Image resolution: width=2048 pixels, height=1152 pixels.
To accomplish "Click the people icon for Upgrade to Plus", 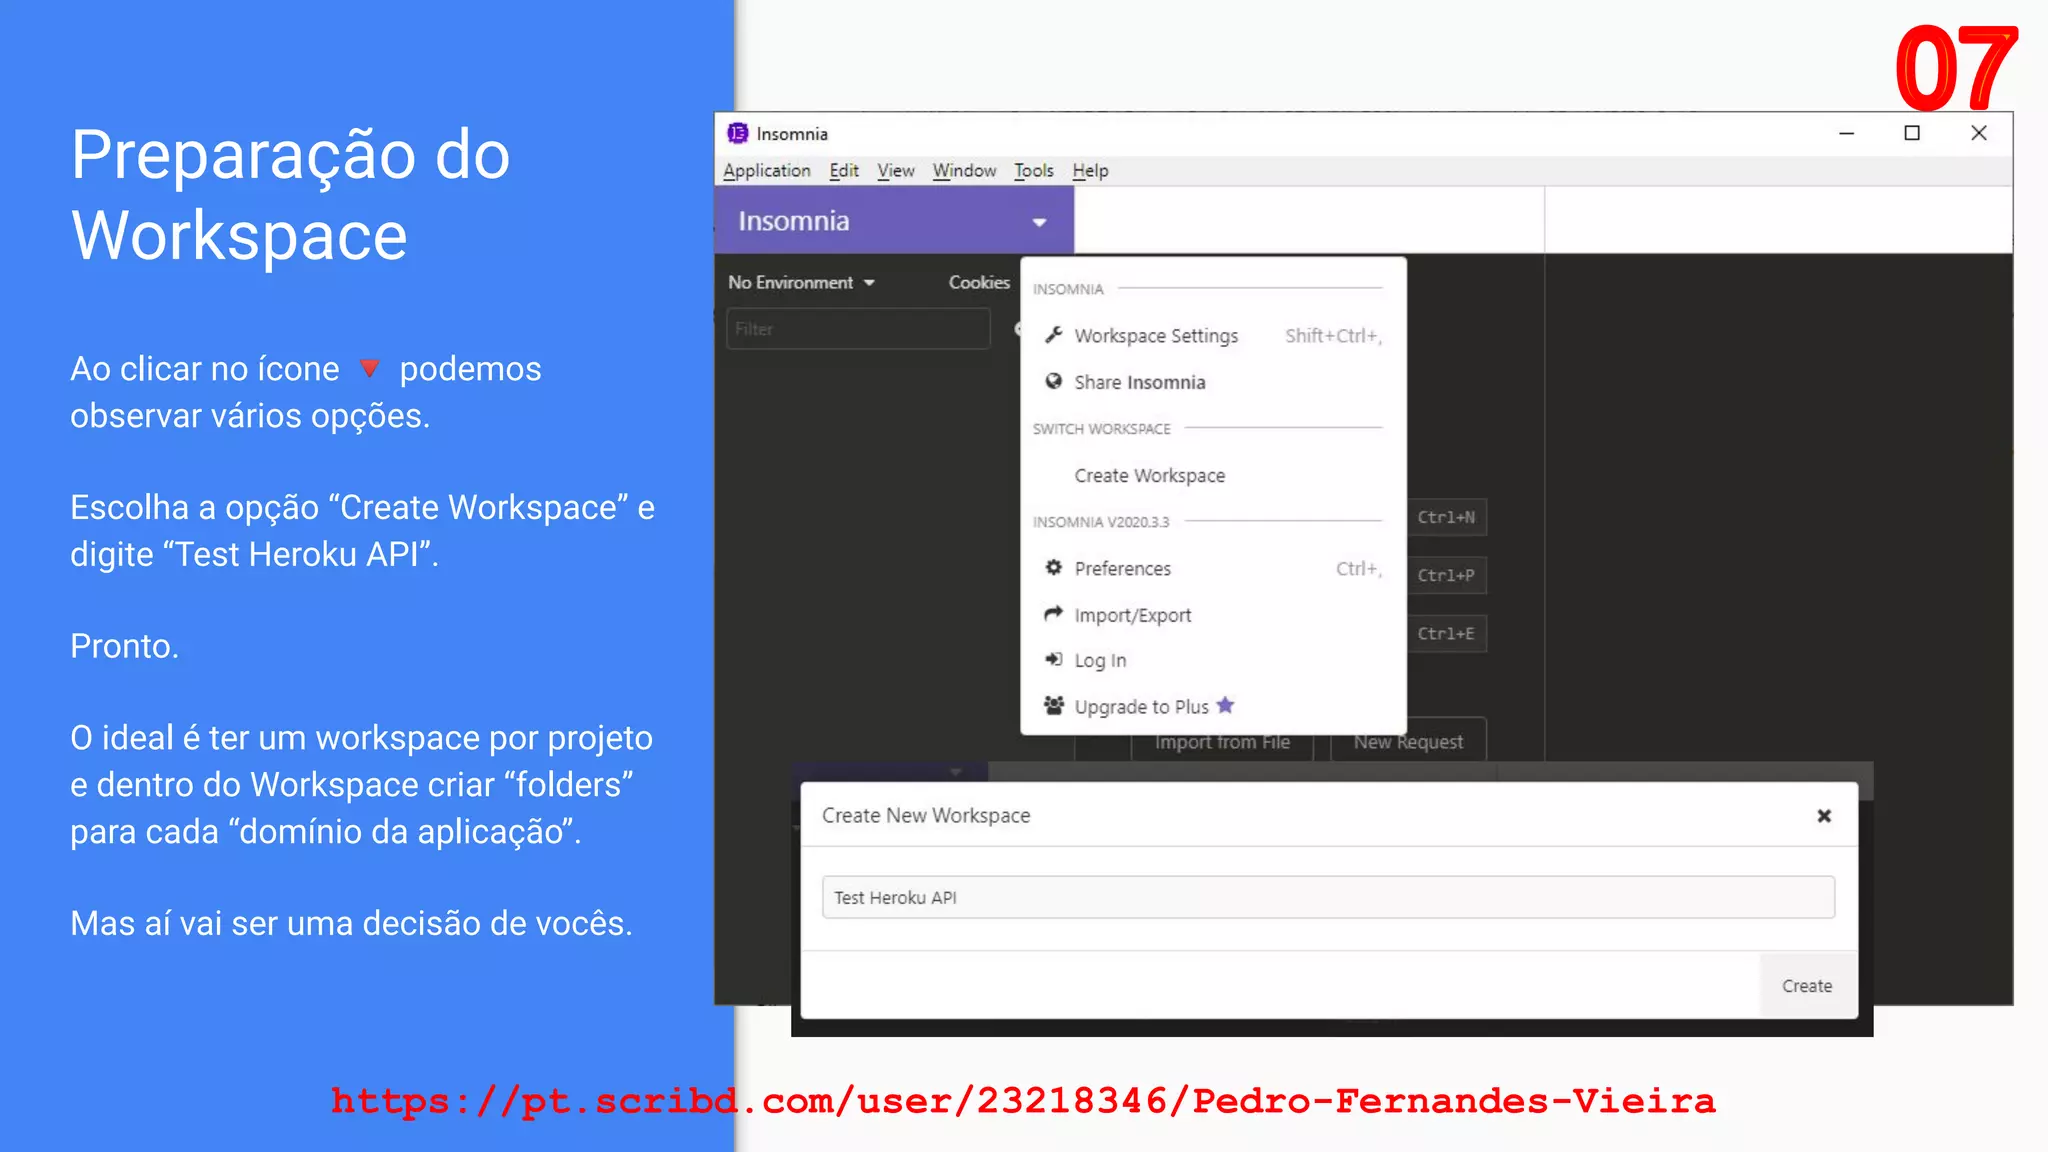I will click(x=1053, y=705).
